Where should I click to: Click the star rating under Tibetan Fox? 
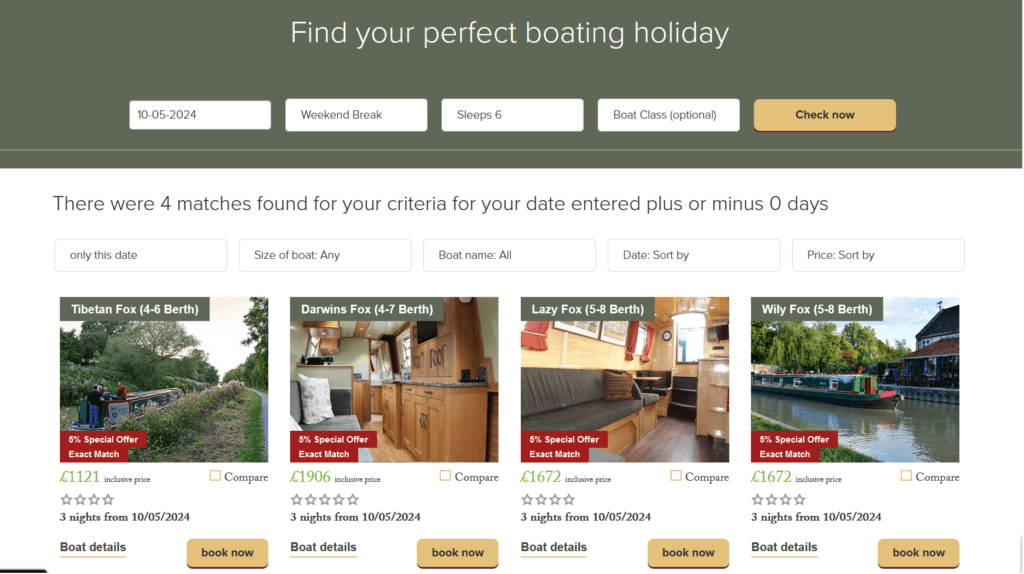[x=87, y=500]
